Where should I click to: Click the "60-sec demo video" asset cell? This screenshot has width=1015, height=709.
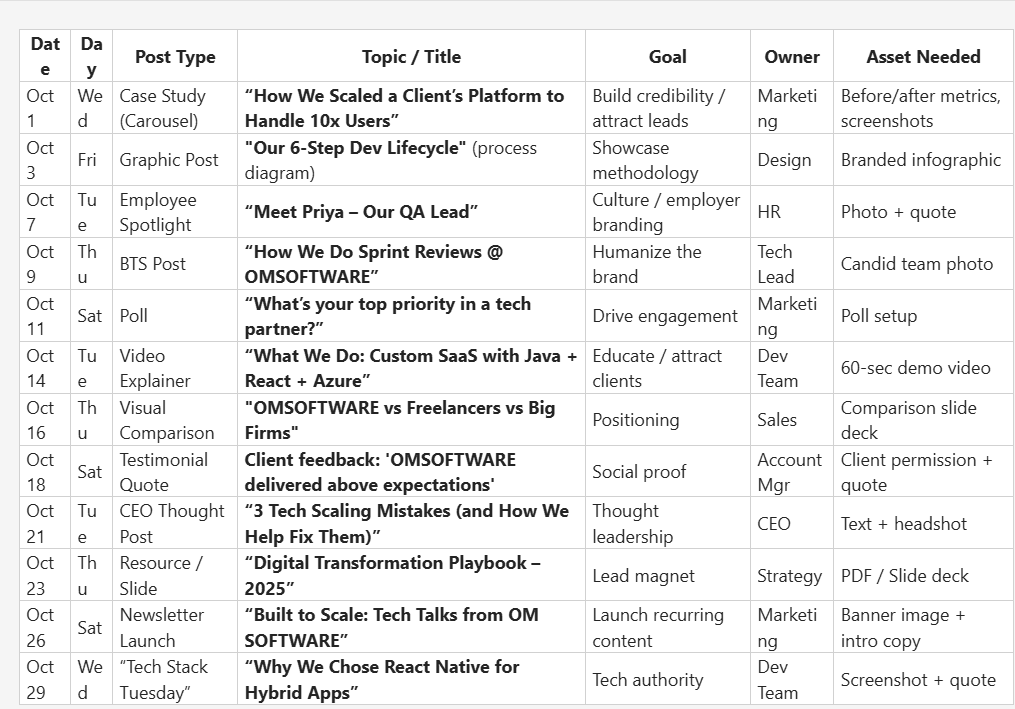tap(915, 368)
